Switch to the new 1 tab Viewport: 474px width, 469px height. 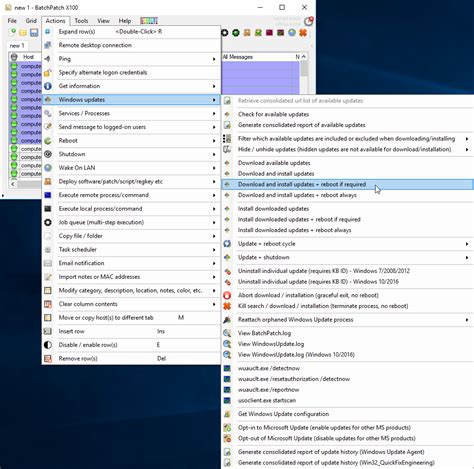point(17,45)
